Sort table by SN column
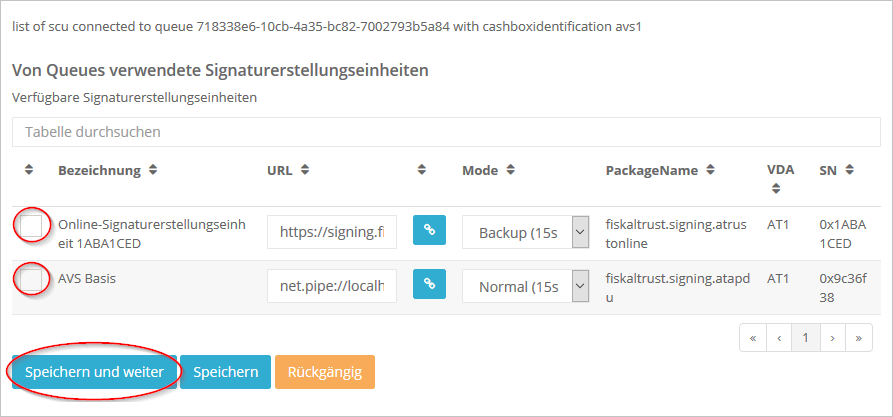 click(x=849, y=171)
